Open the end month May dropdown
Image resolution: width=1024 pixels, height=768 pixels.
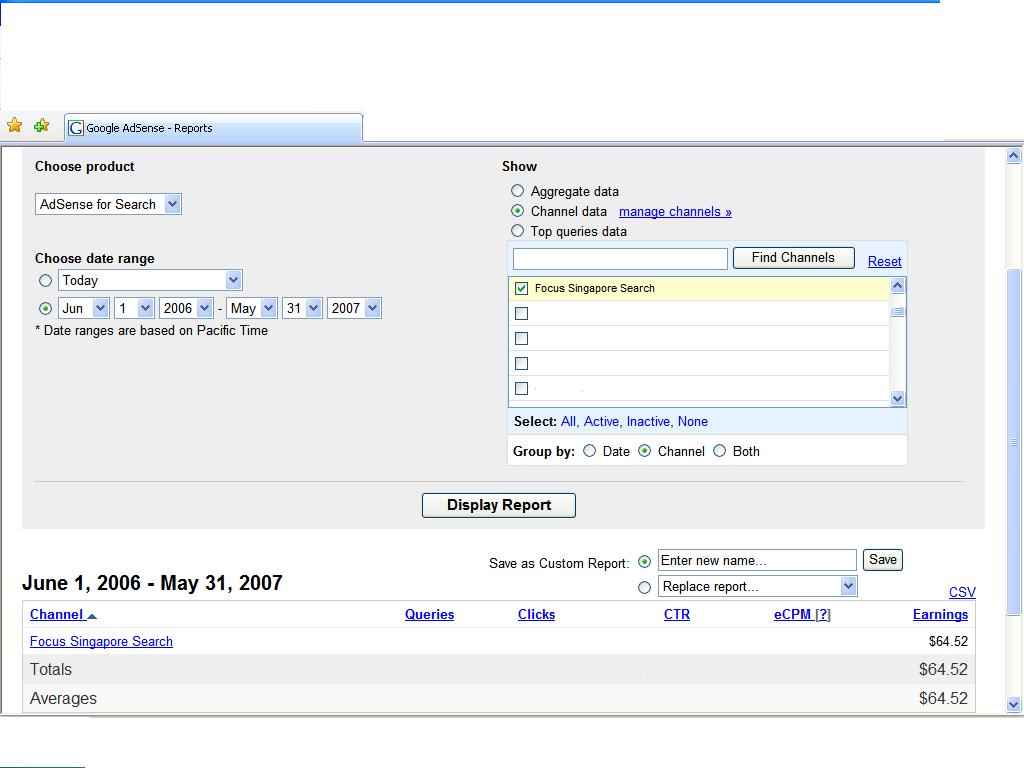(x=252, y=308)
